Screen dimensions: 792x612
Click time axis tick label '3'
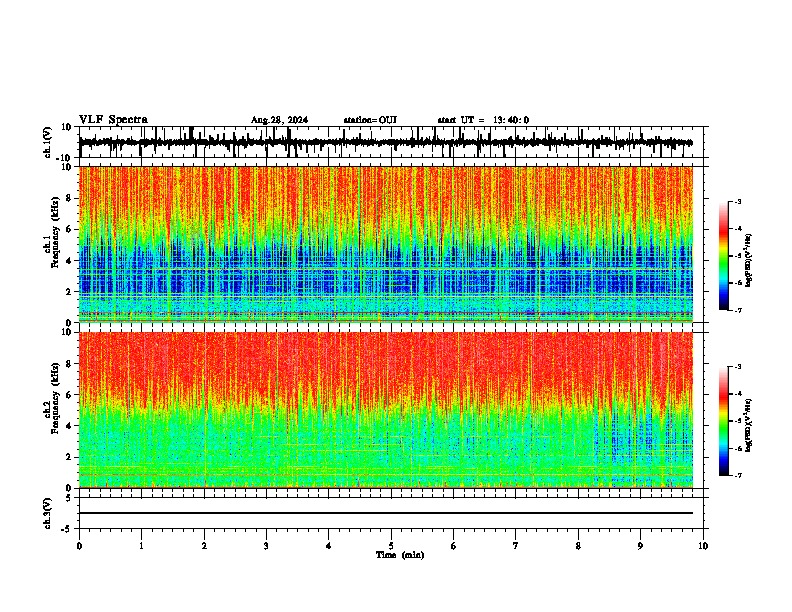(266, 546)
